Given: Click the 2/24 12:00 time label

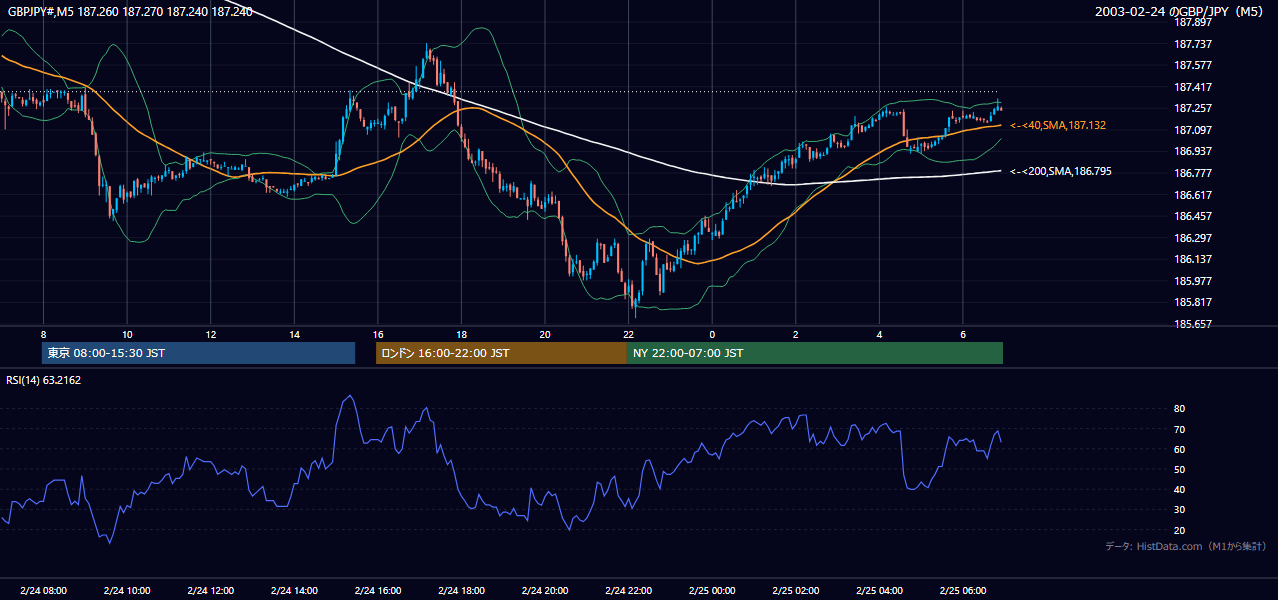Looking at the screenshot, I should [x=211, y=590].
